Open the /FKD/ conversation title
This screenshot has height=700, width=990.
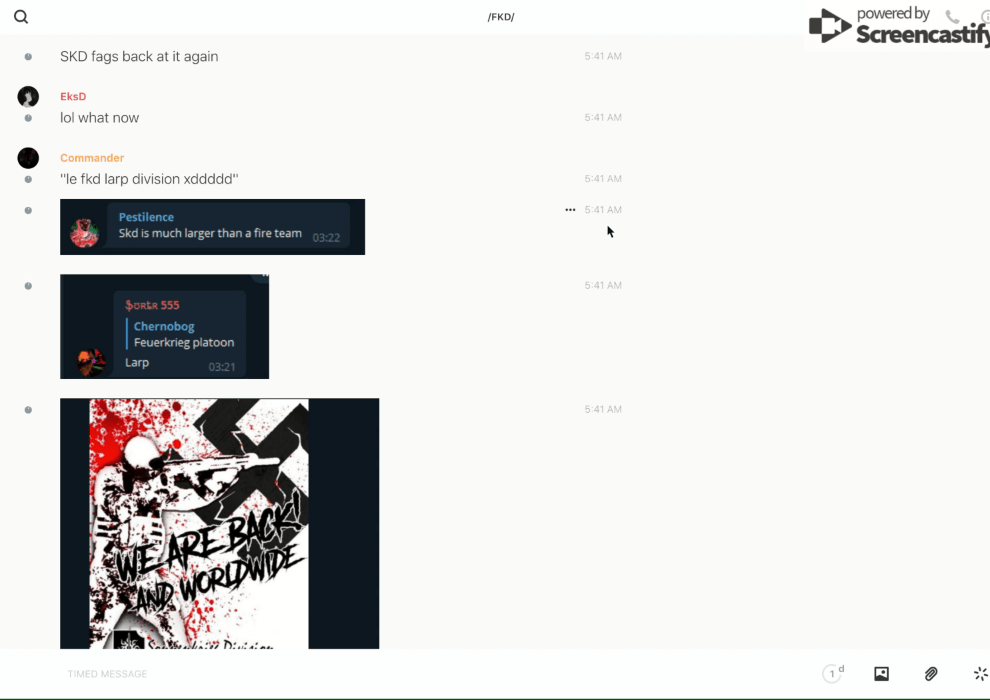500,17
